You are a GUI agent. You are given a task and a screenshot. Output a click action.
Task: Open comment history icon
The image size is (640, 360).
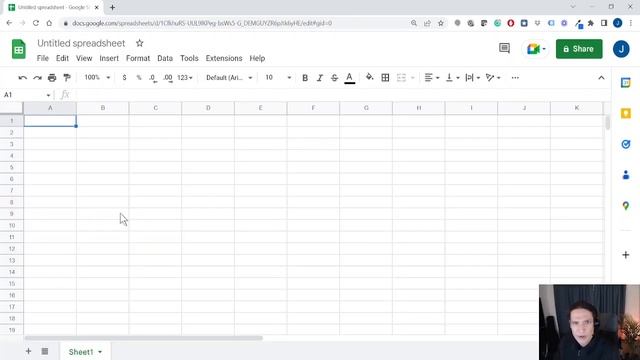click(504, 49)
